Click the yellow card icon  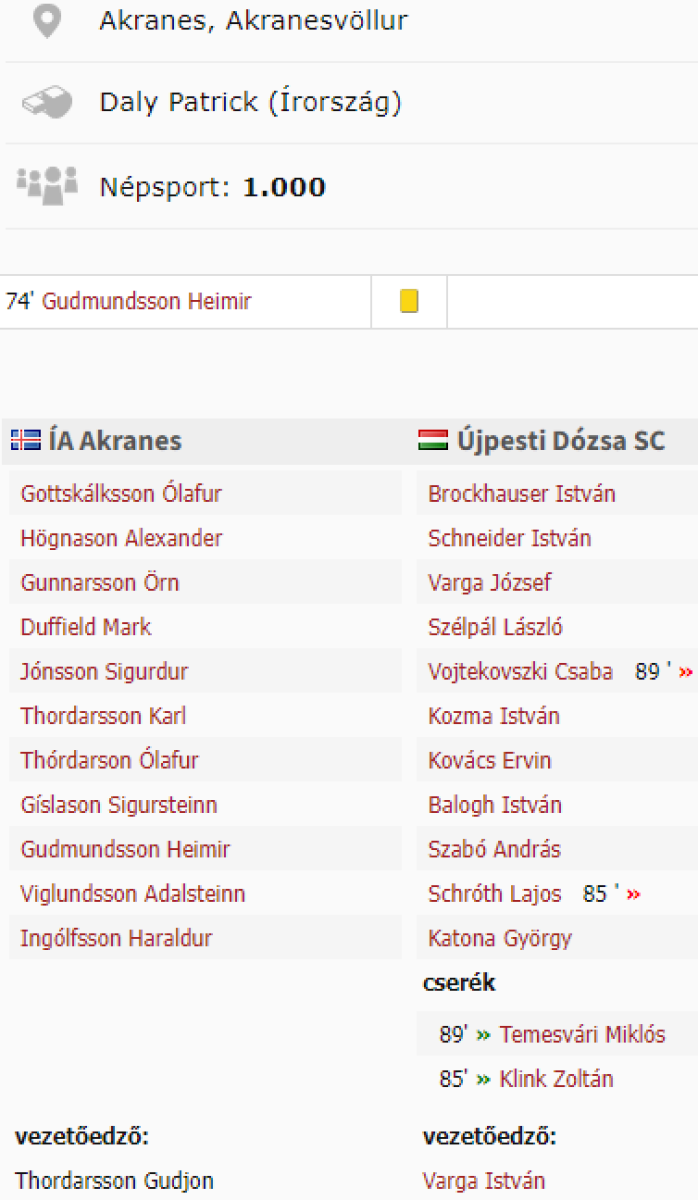click(409, 301)
